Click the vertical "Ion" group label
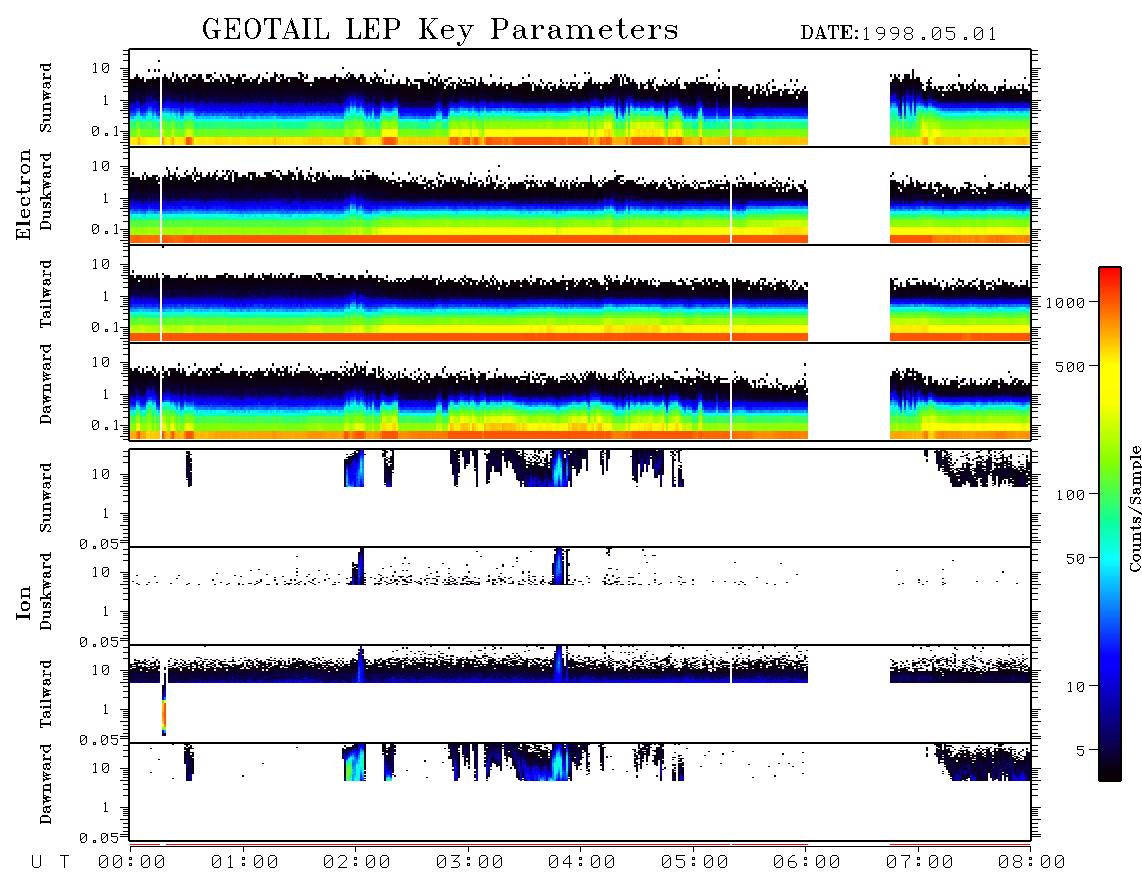 pos(24,602)
